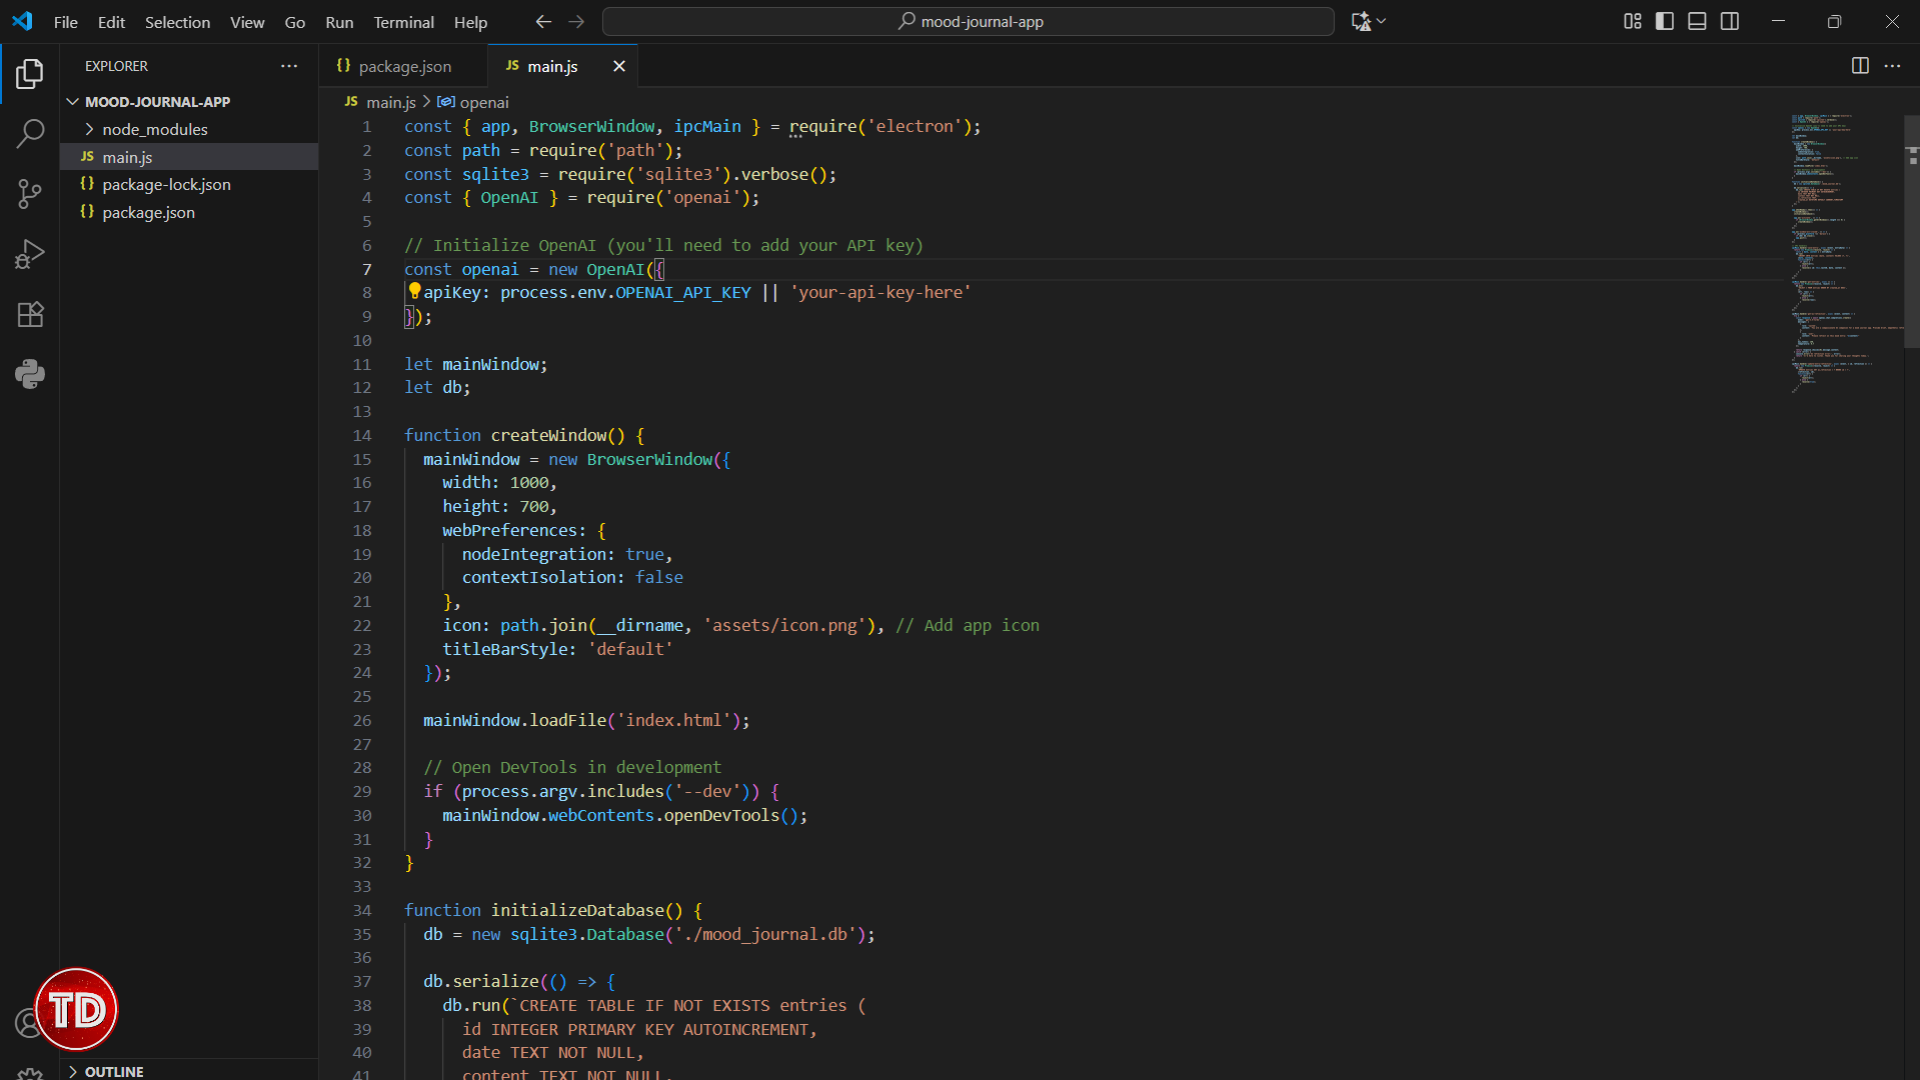
Task: Click inside the mood-journal-app search bar
Action: (967, 20)
